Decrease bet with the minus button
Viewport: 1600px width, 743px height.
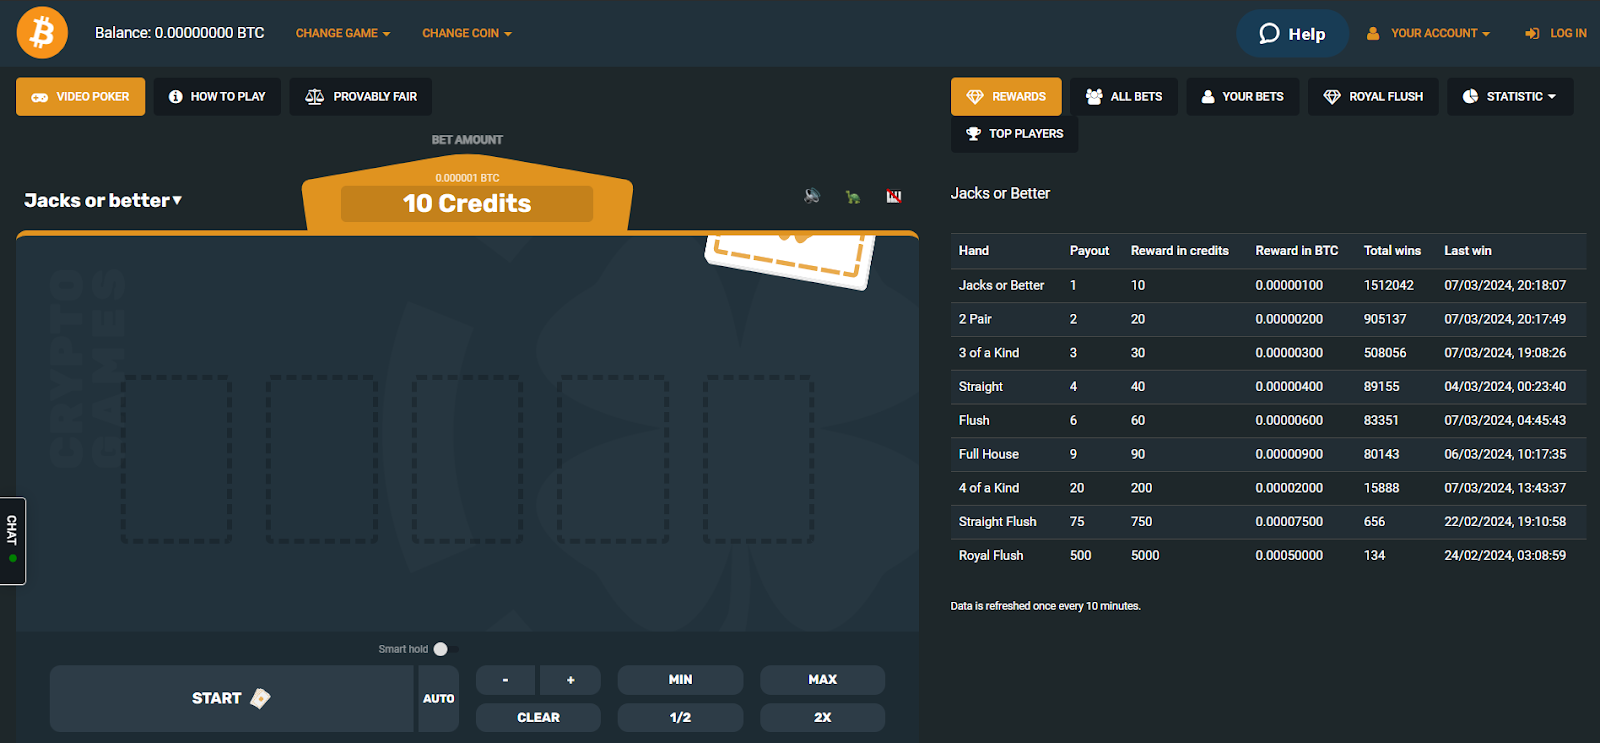(505, 680)
